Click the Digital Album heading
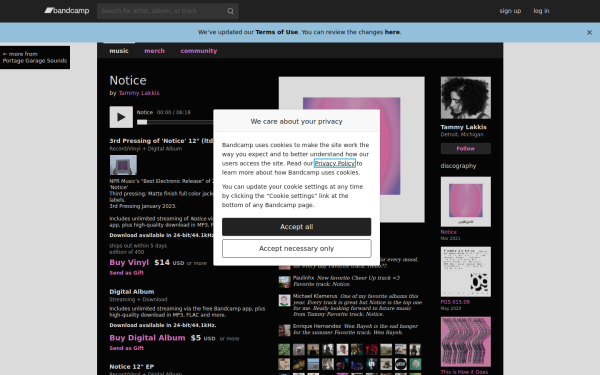The height and width of the screenshot is (375, 600). point(132,292)
